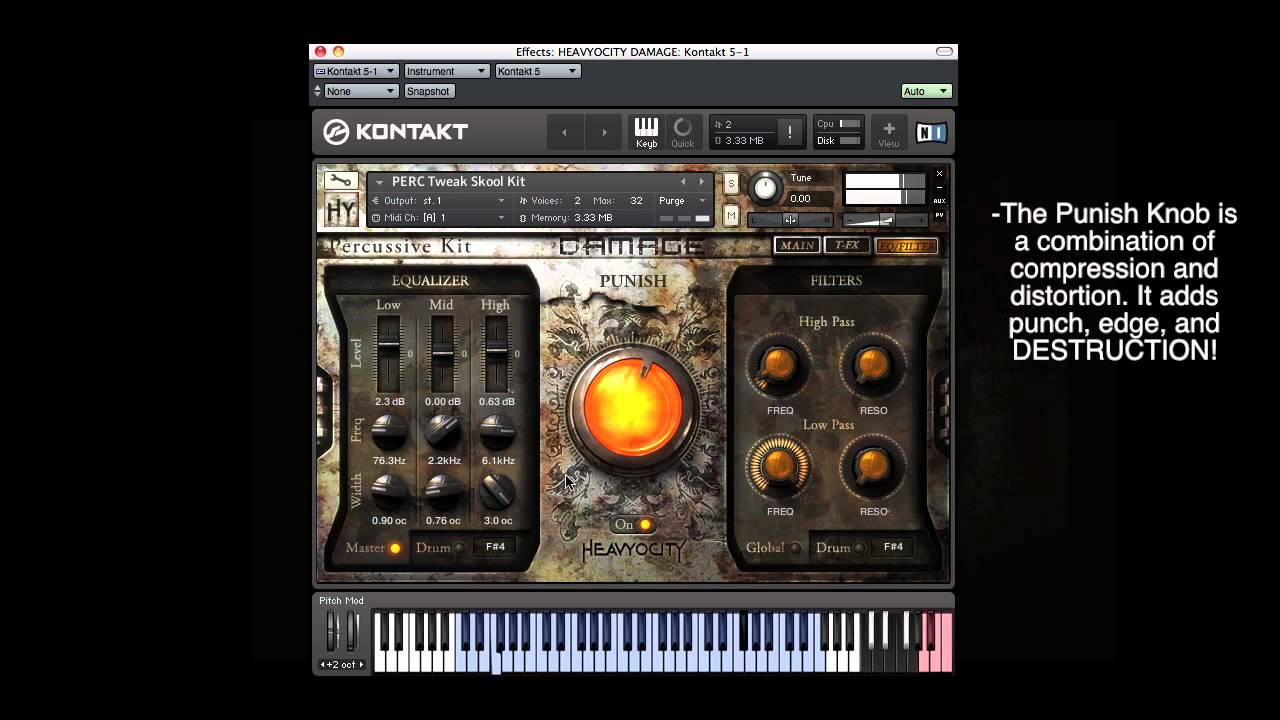This screenshot has width=1280, height=720.
Task: Click the instrument volume slider
Action: click(884, 219)
